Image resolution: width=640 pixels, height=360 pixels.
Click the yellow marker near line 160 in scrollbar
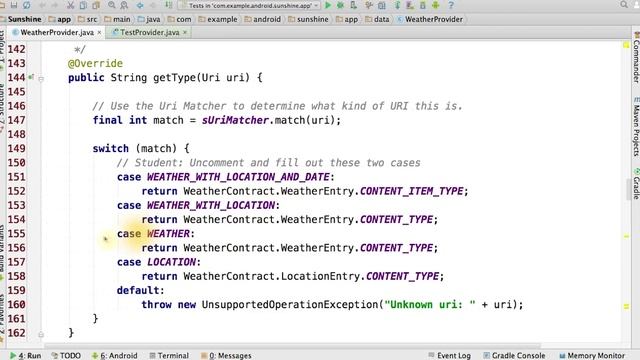pyautogui.click(x=626, y=306)
